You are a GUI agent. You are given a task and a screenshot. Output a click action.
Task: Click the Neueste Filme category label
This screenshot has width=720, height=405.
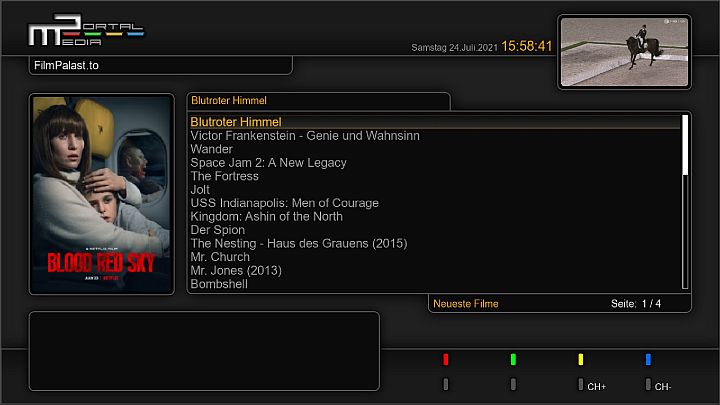click(465, 303)
